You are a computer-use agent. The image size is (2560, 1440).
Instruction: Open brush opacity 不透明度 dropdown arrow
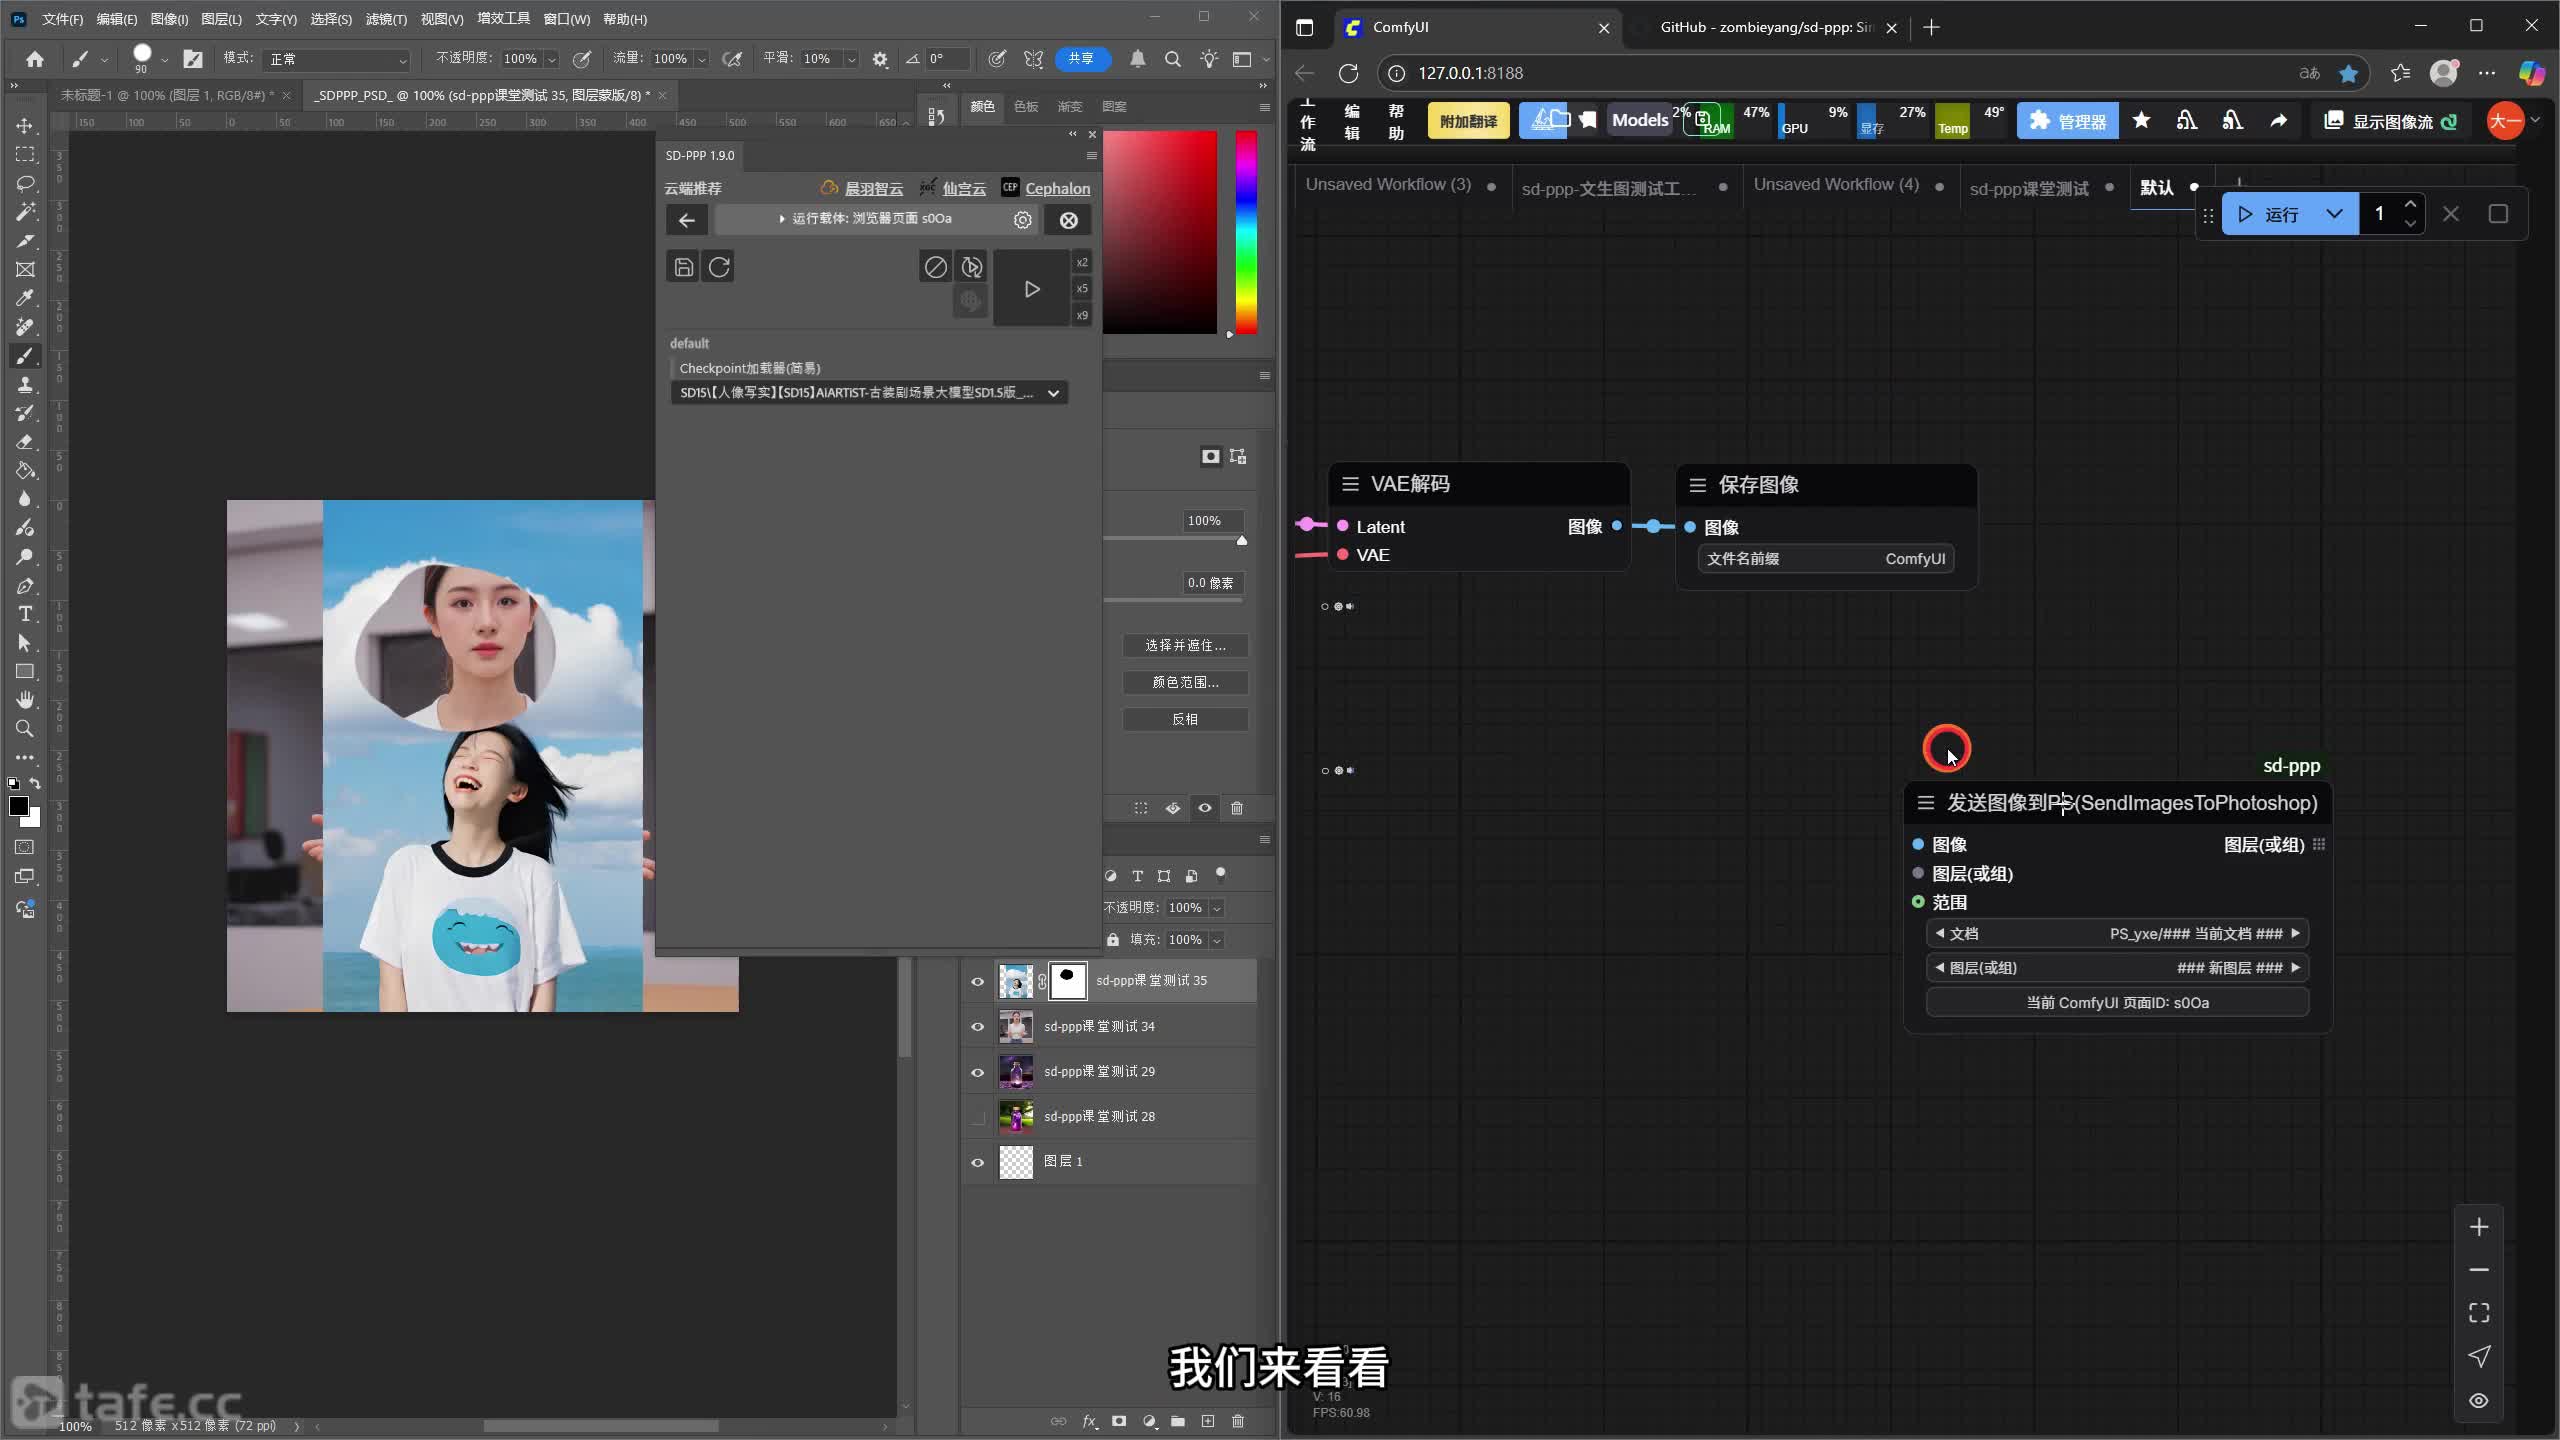click(551, 59)
